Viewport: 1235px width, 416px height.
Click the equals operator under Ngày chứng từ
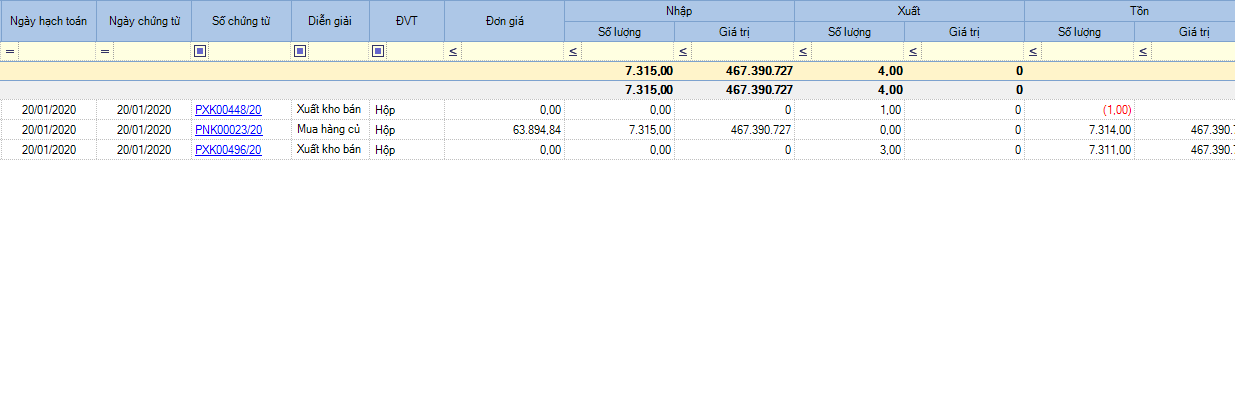coord(105,51)
